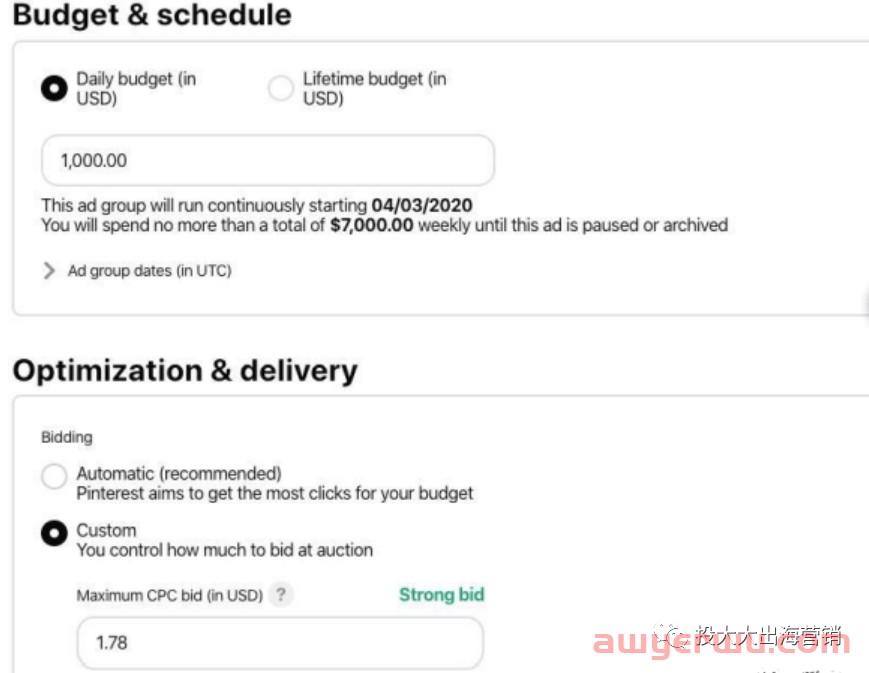The image size is (869, 673).
Task: Expand Ad group dates chevron
Action: (x=49, y=271)
